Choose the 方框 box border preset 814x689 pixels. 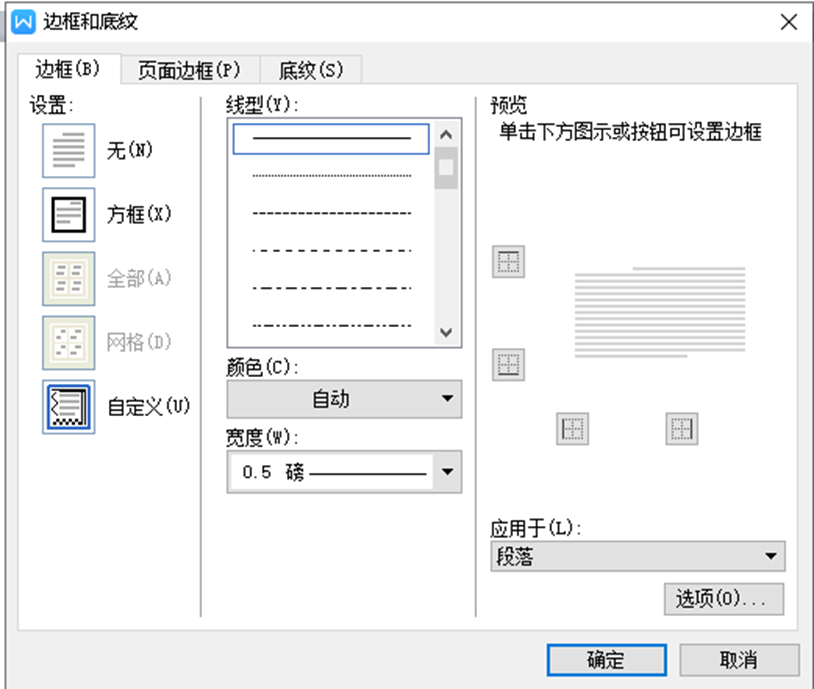pyautogui.click(x=69, y=215)
